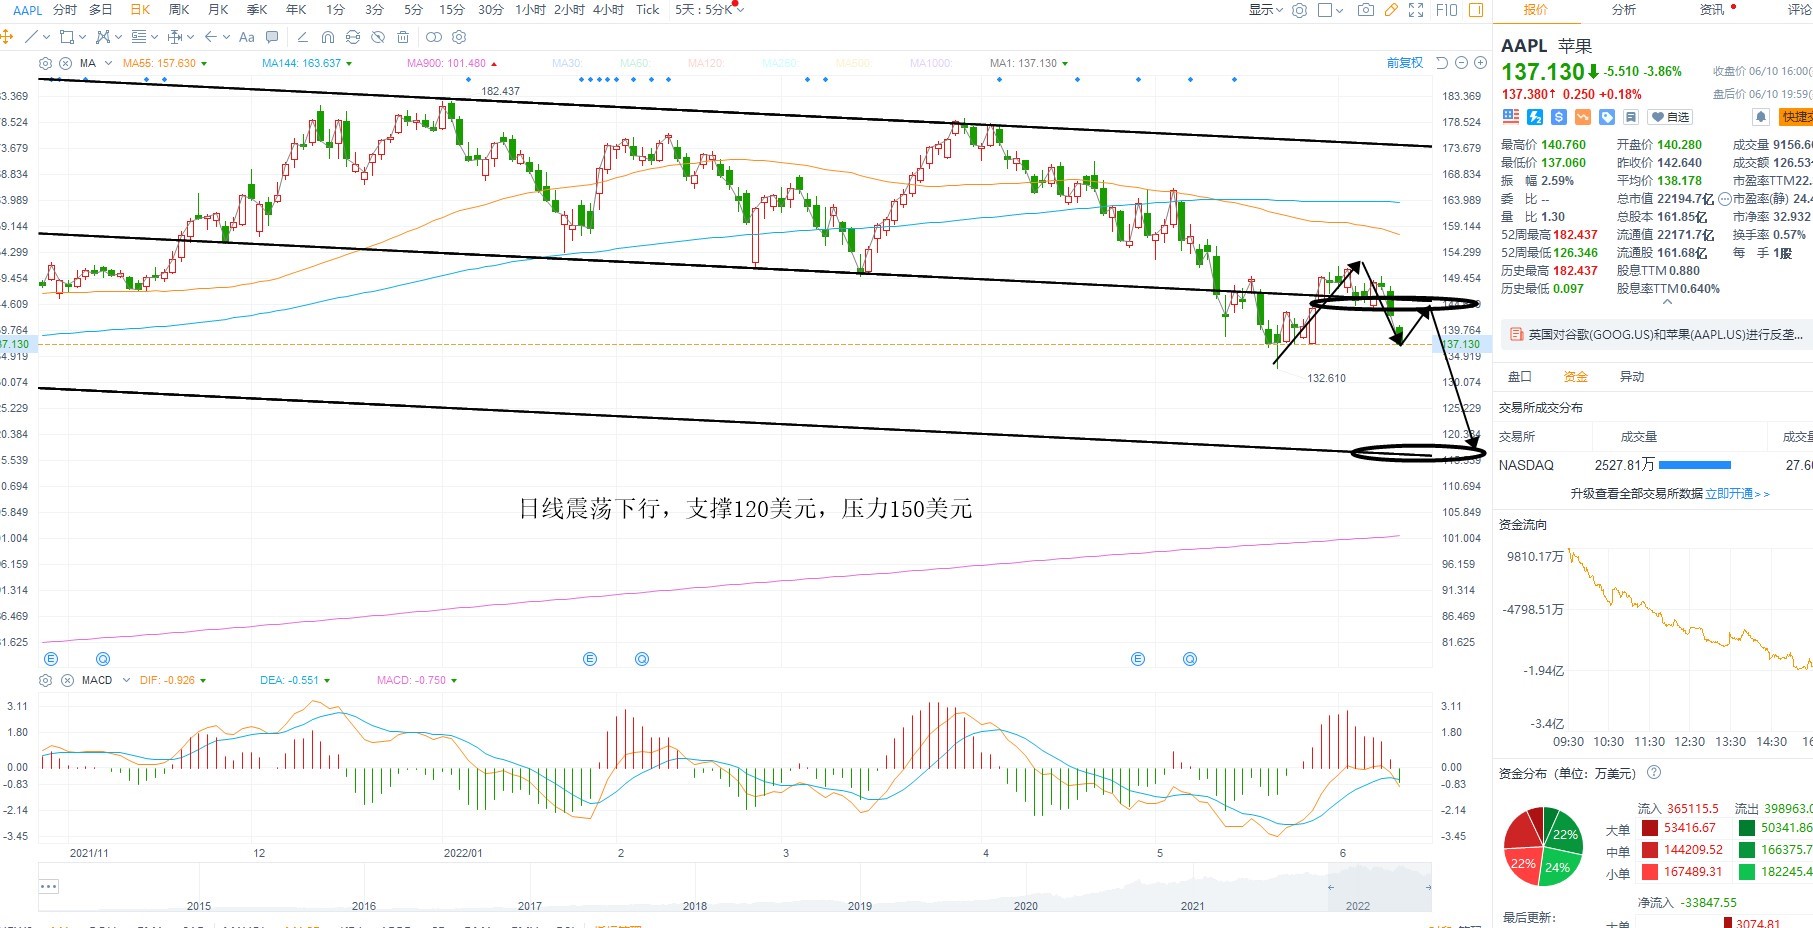Toggle the right side panel
1813x928 pixels.
tap(1476, 10)
